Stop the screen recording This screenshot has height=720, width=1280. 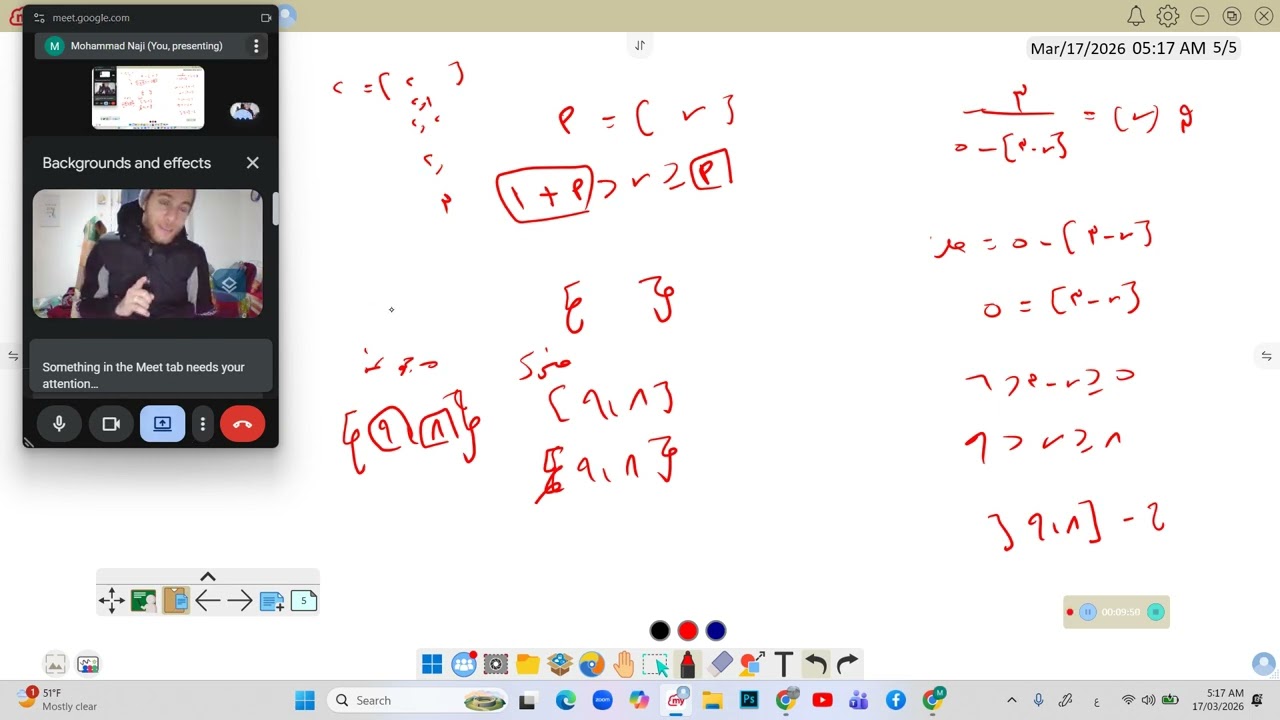pos(1156,612)
